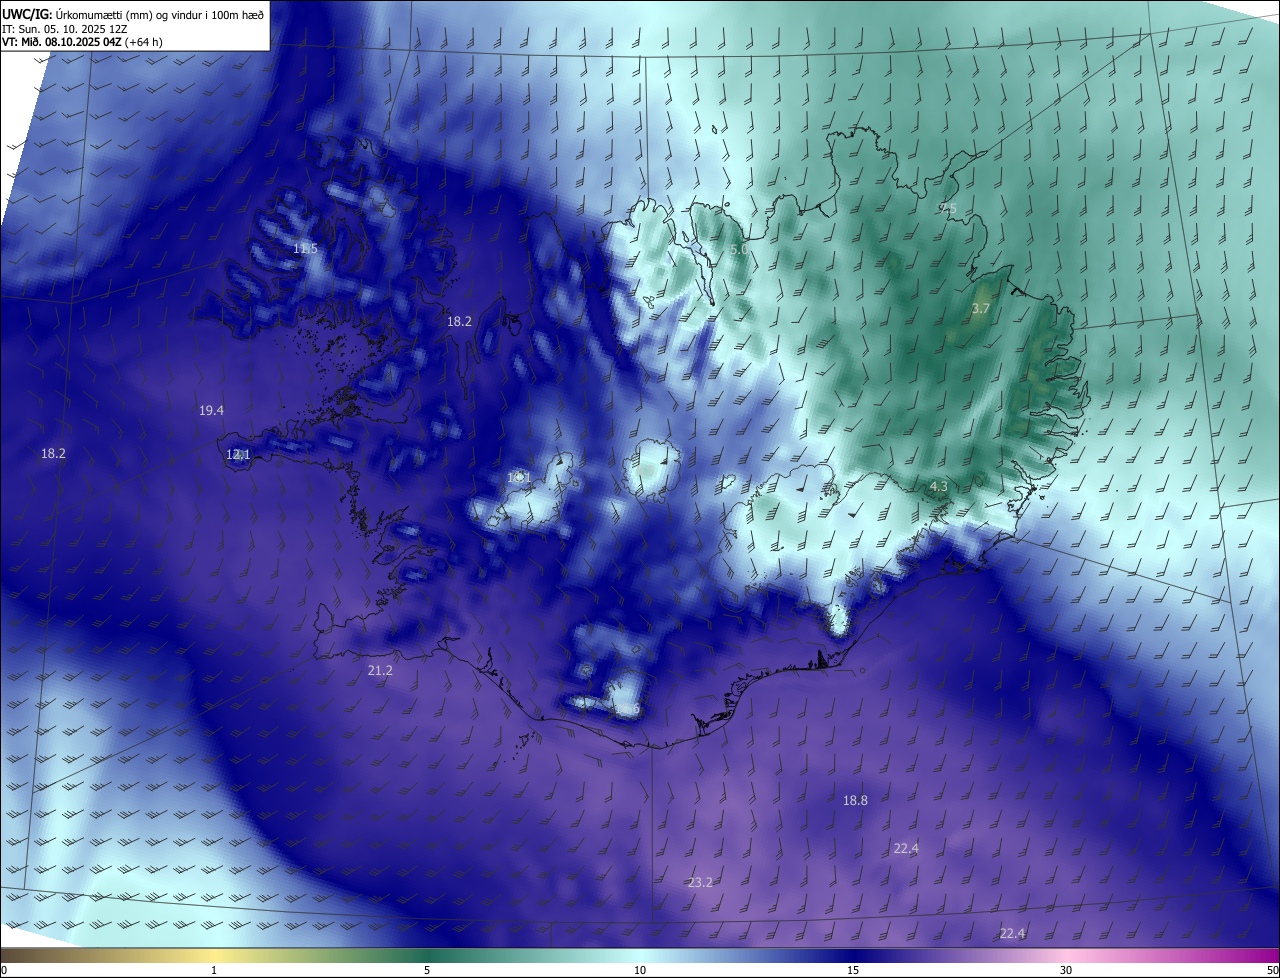Click the 3.7 value label on the map
The width and height of the screenshot is (1280, 978).
[x=980, y=309]
